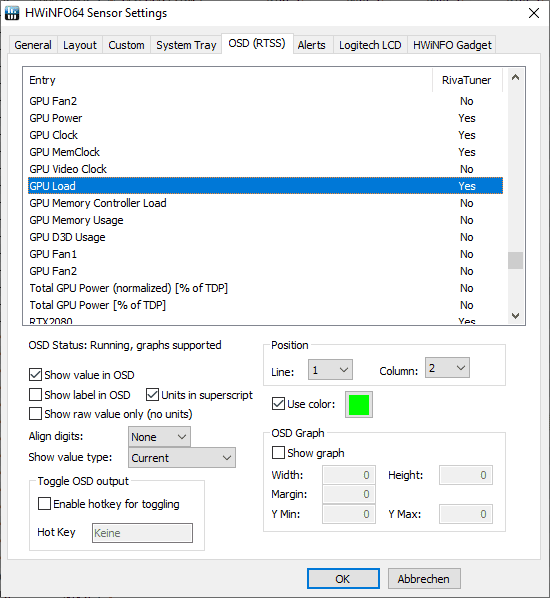Select the GPU Power entry
The image size is (550, 598).
point(265,118)
